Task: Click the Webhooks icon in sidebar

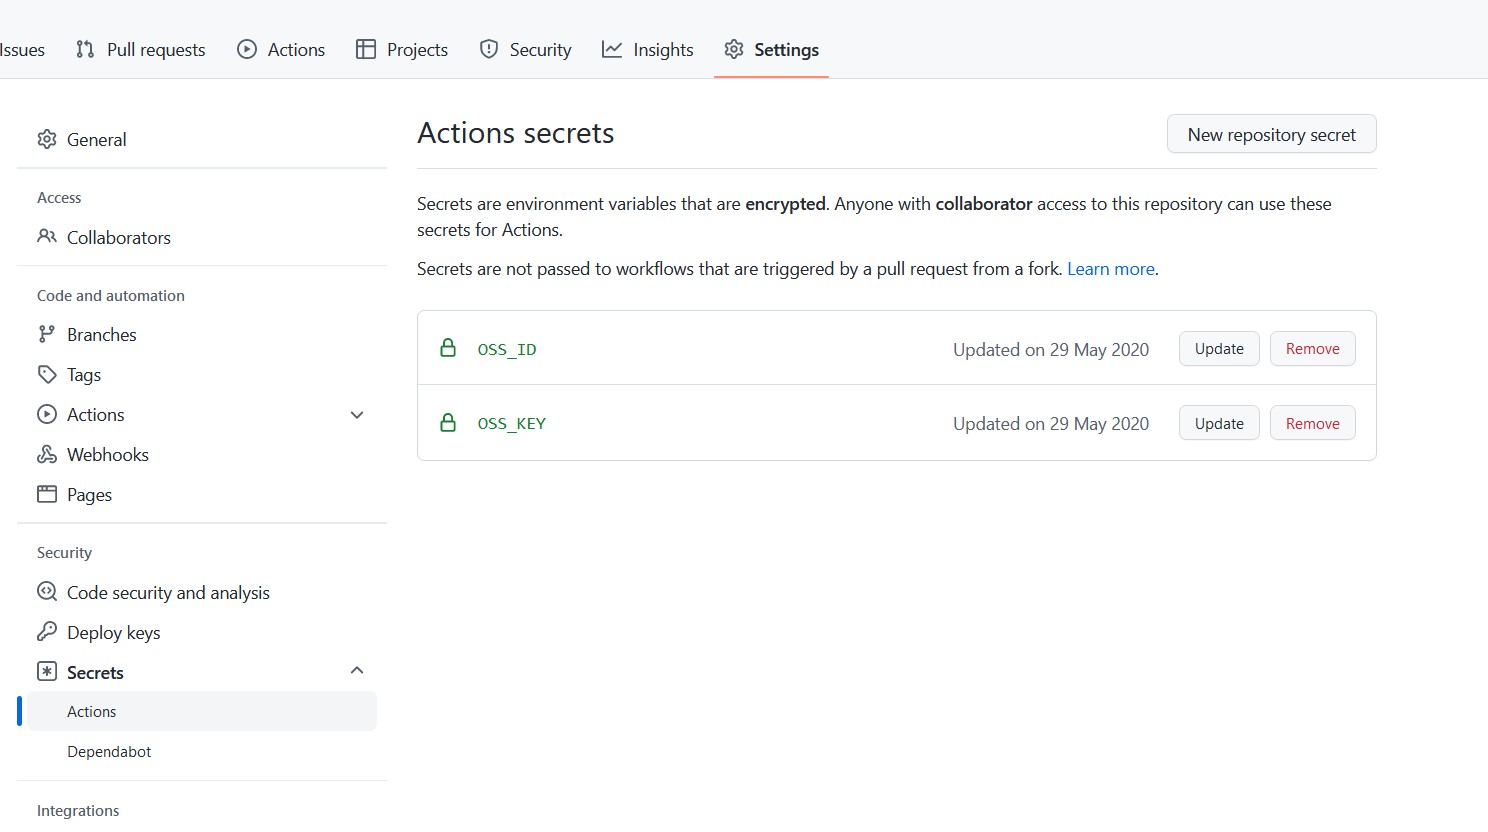Action: [47, 454]
